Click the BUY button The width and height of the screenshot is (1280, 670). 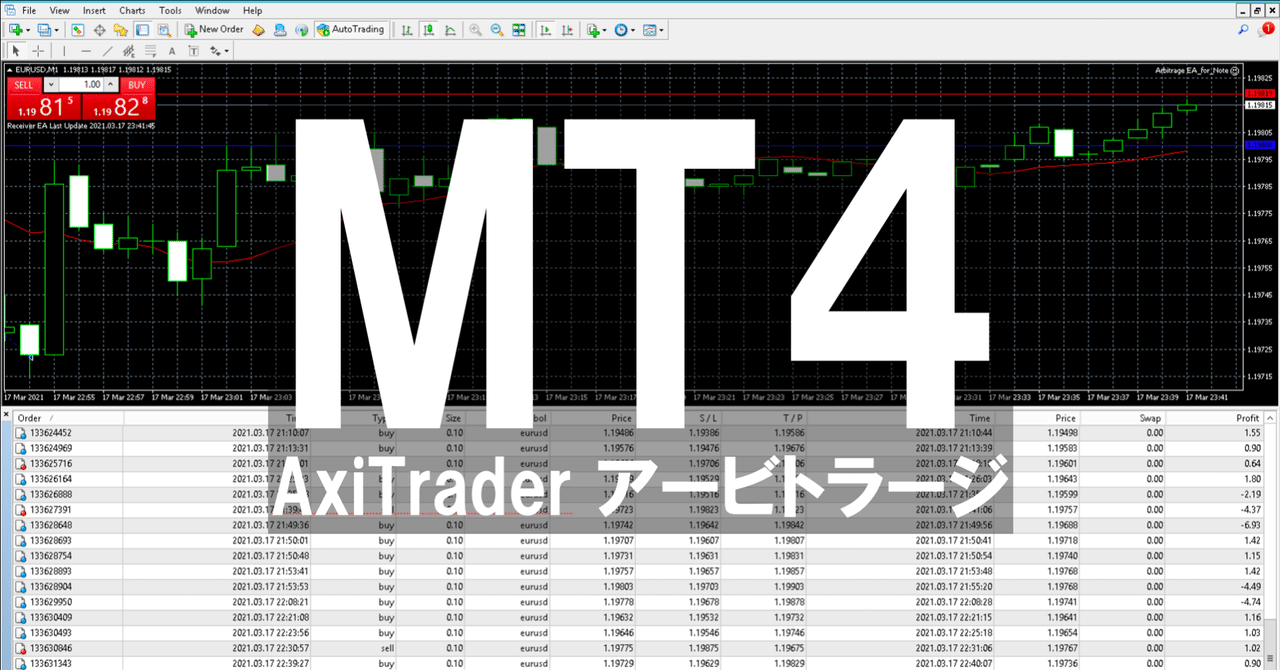[x=137, y=85]
